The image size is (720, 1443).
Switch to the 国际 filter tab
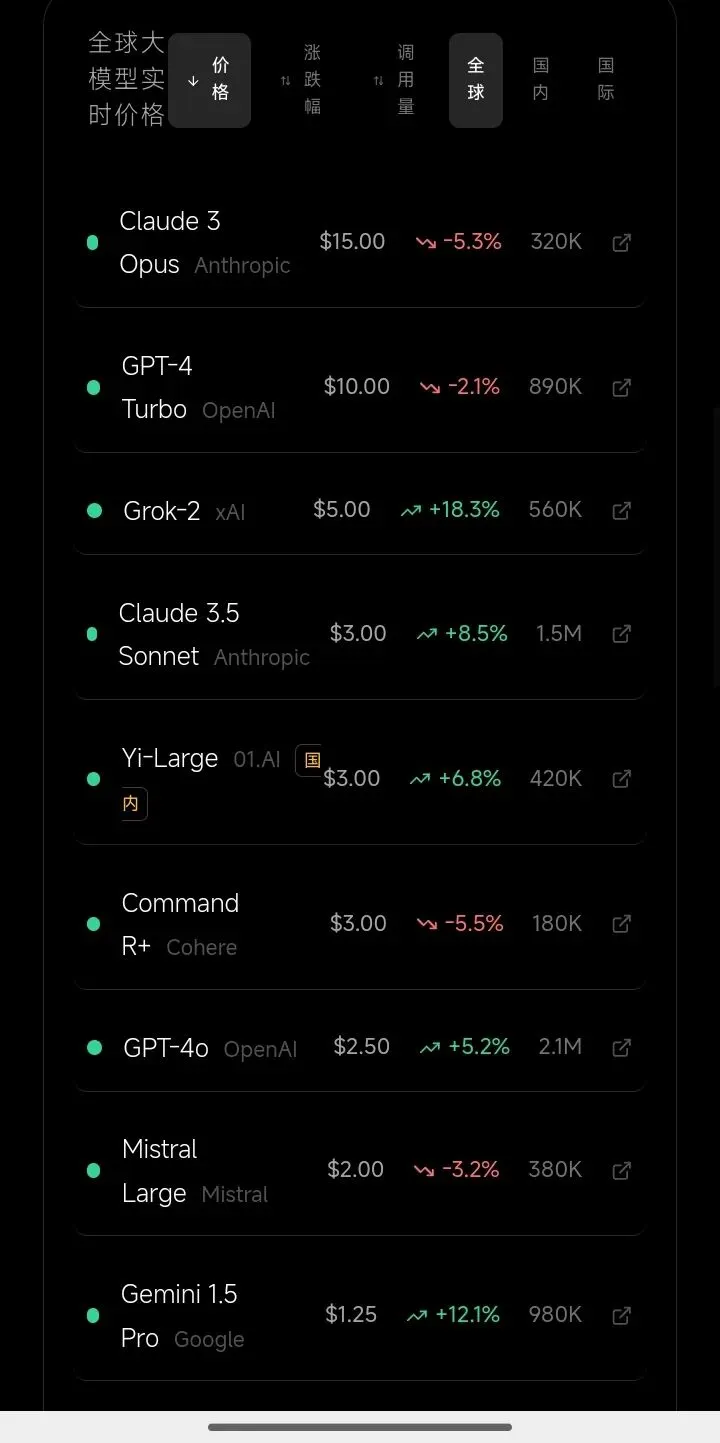(x=605, y=80)
